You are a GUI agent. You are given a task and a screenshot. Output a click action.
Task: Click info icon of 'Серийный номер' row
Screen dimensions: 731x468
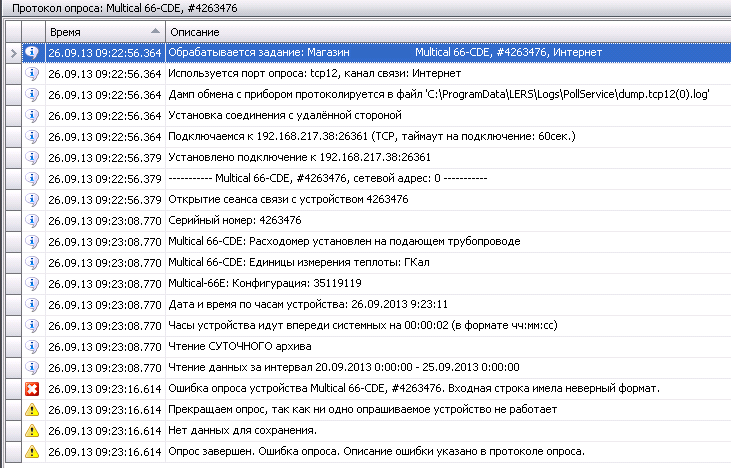pos(32,220)
